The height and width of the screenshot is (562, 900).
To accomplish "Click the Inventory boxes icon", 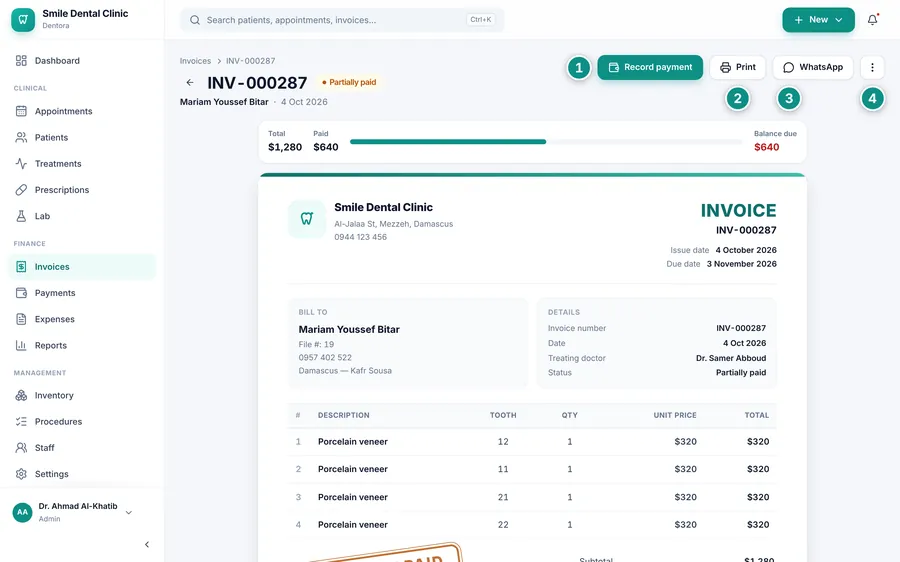I will click(x=21, y=396).
